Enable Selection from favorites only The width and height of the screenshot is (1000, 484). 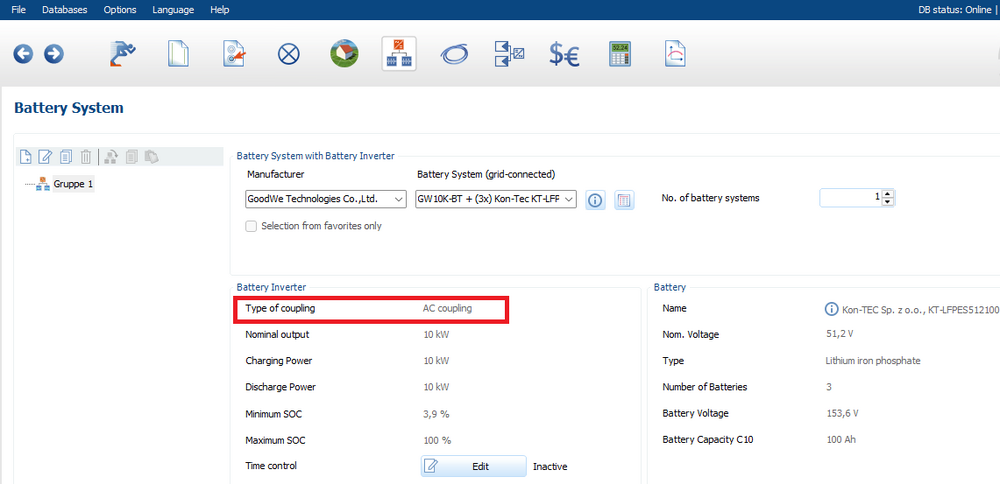coord(252,226)
